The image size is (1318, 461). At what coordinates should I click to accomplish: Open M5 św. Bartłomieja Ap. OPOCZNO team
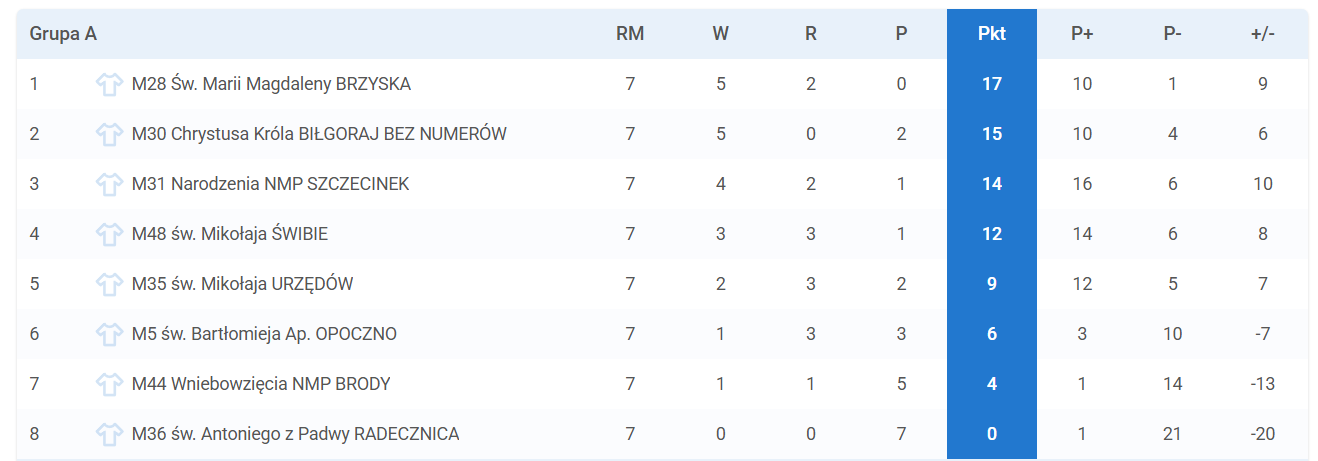point(264,334)
